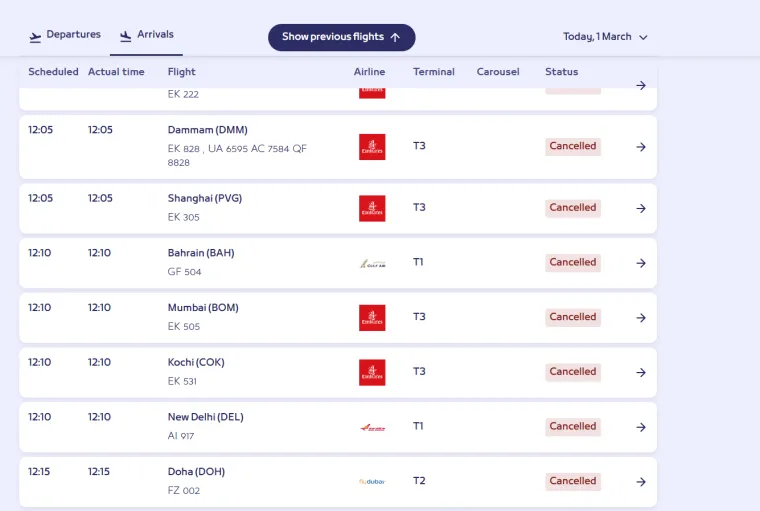Click flydubai logo on Doha row
760x511 pixels.
pos(372,481)
